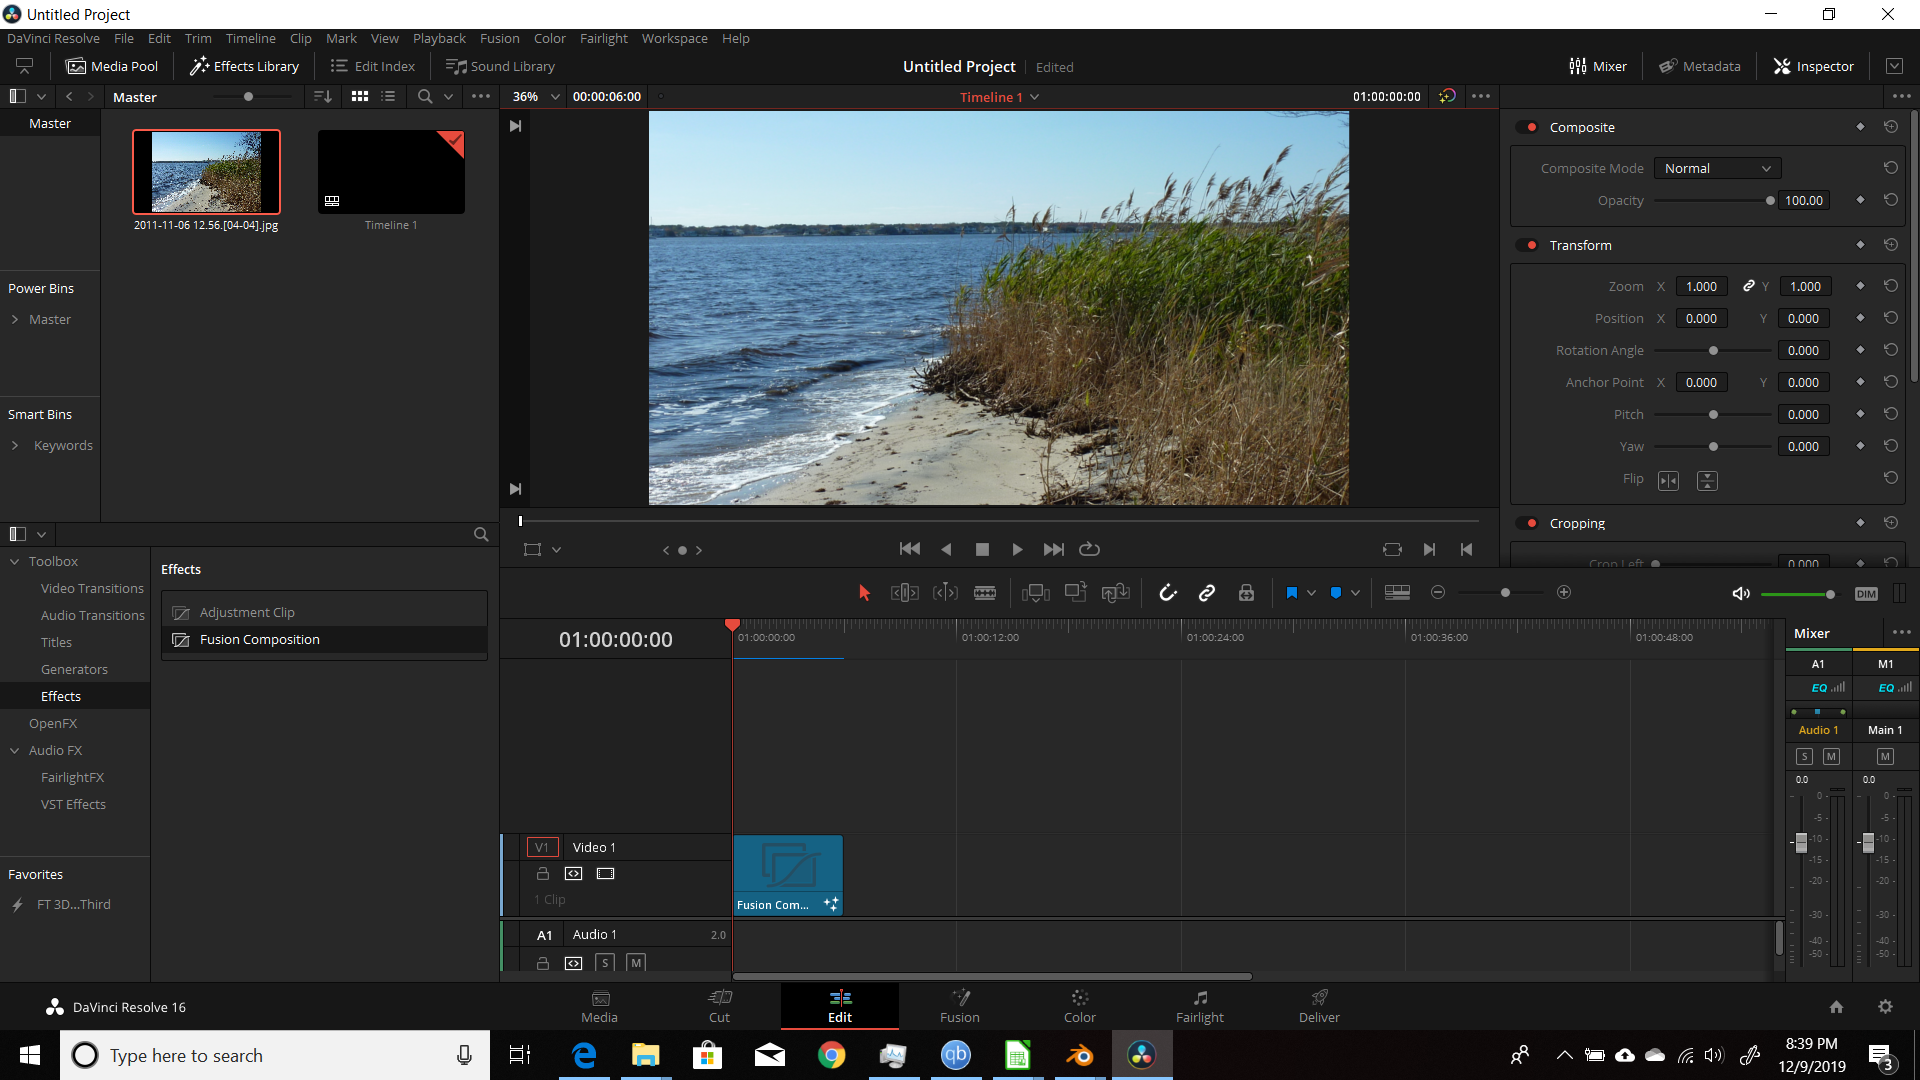Screen dimensions: 1920x1080
Task: Solo the Audio 1 mixer channel
Action: point(1804,757)
